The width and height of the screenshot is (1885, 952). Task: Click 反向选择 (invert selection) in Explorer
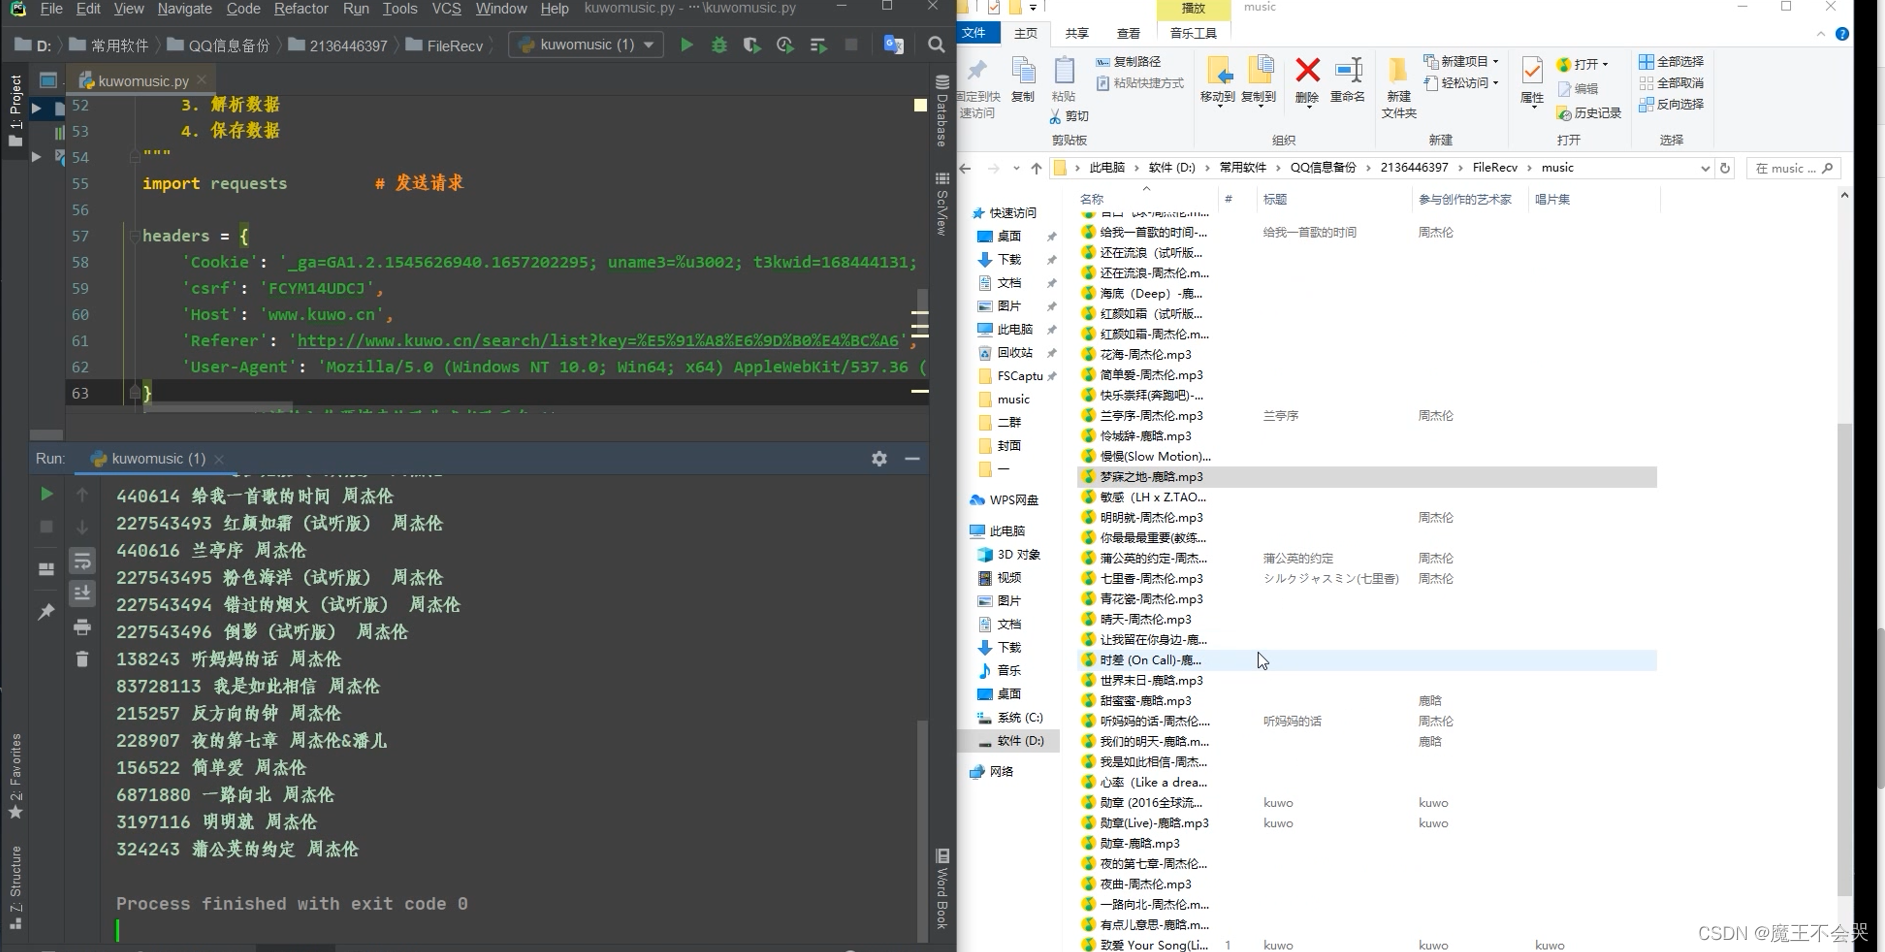pyautogui.click(x=1671, y=104)
